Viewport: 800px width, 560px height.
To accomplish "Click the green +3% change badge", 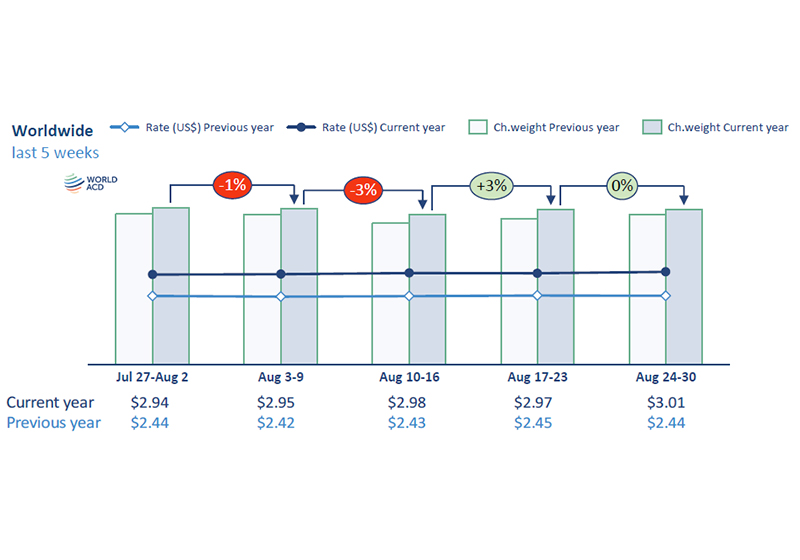I will [491, 186].
